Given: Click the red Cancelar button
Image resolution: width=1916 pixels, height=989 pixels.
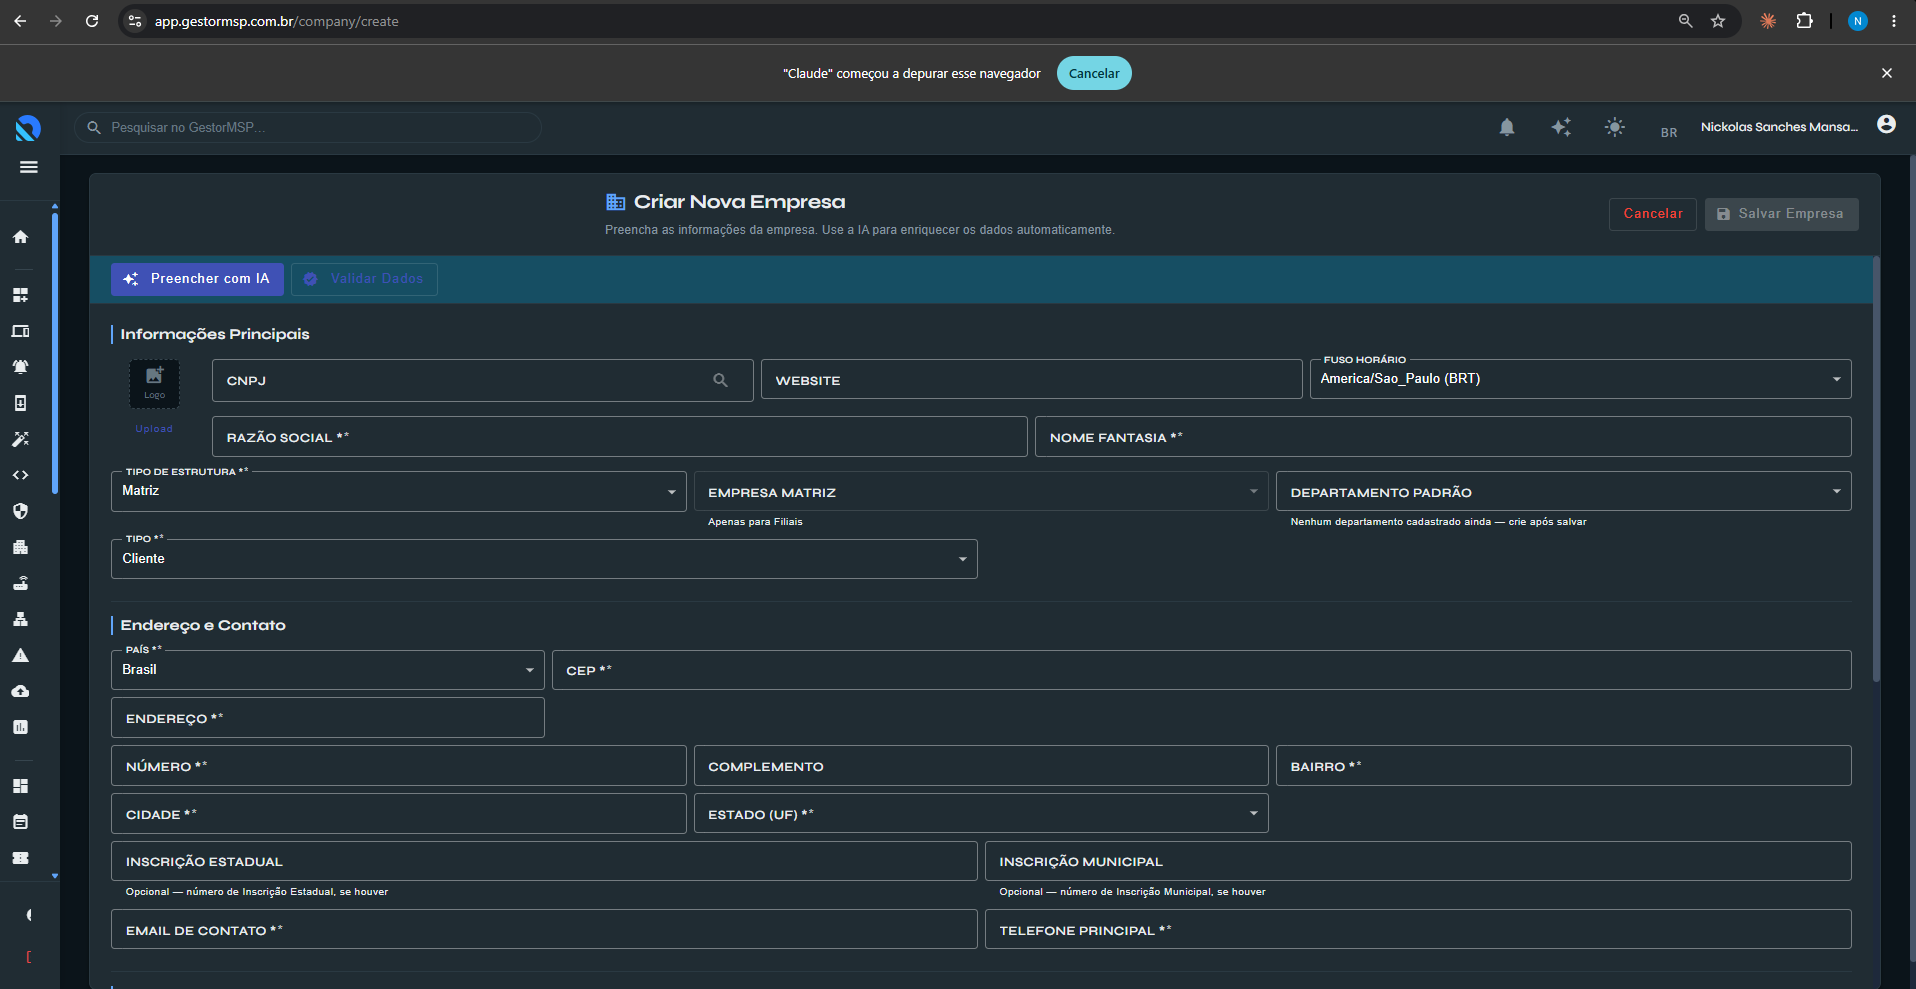Looking at the screenshot, I should click(1652, 214).
